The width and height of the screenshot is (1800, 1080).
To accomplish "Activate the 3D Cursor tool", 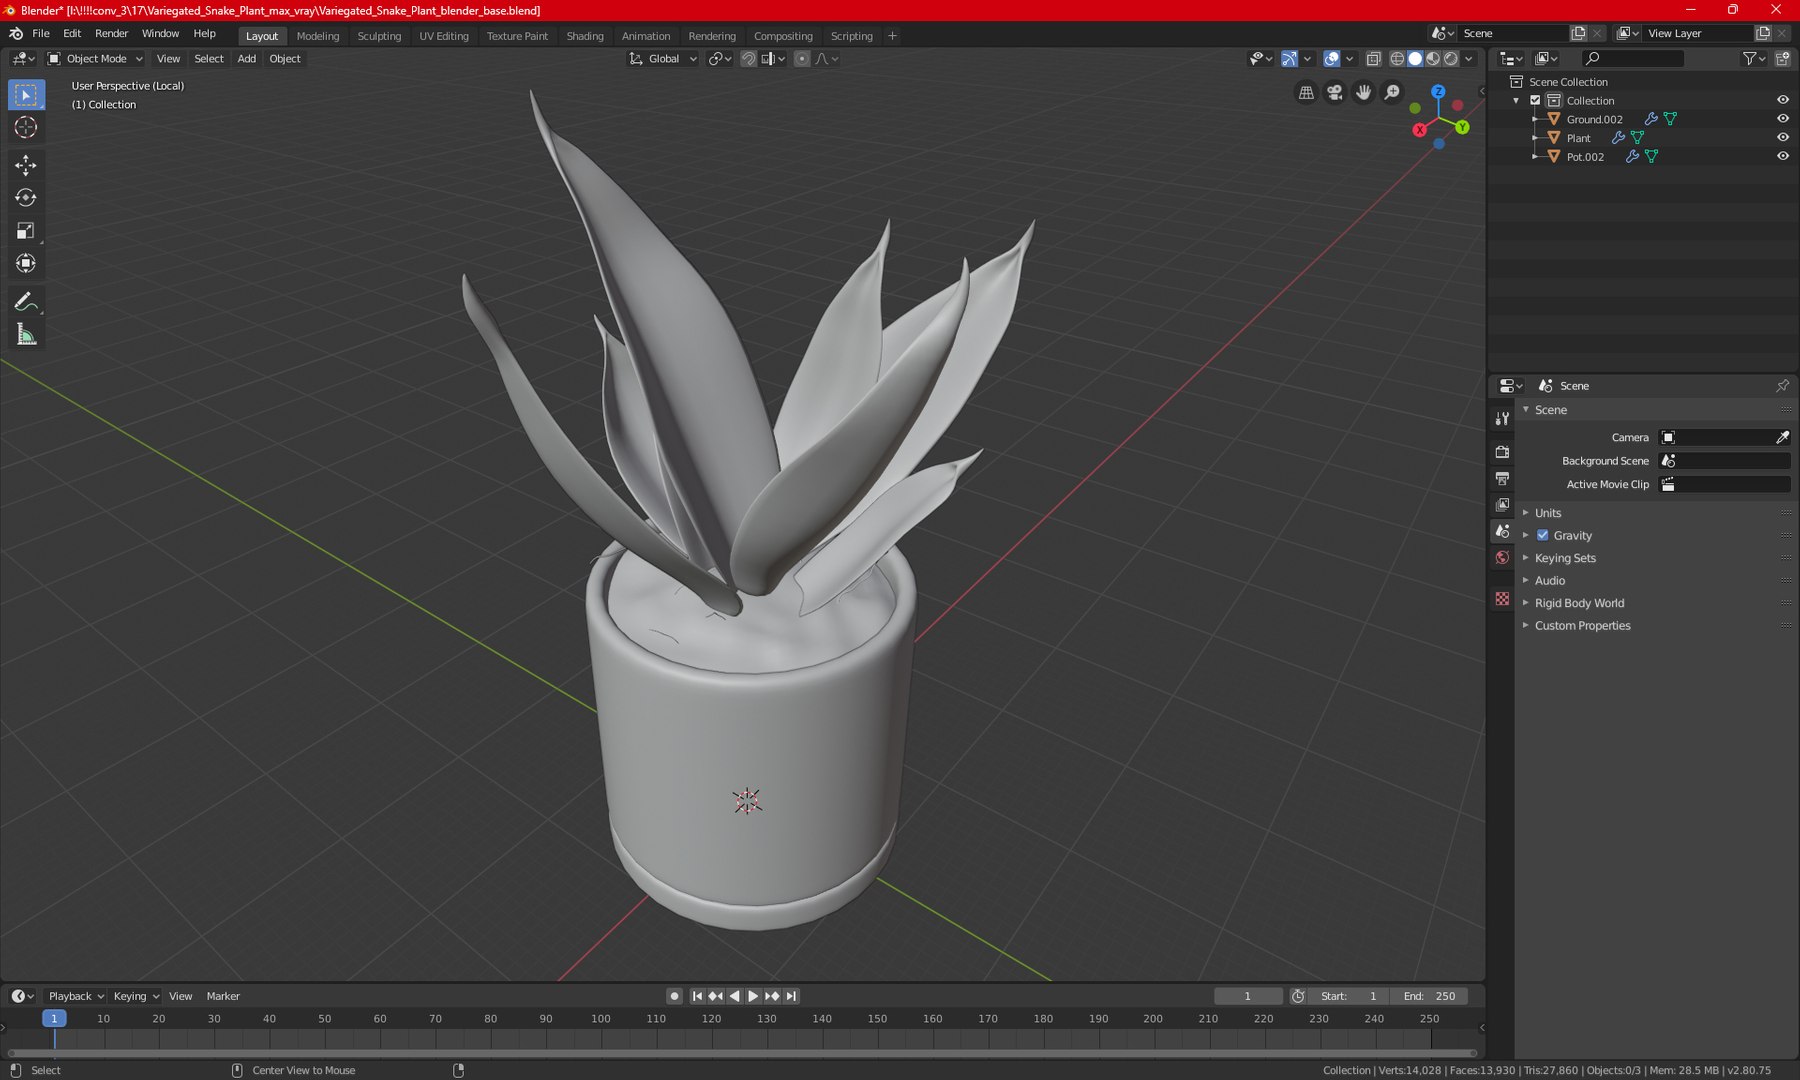I will coord(26,128).
